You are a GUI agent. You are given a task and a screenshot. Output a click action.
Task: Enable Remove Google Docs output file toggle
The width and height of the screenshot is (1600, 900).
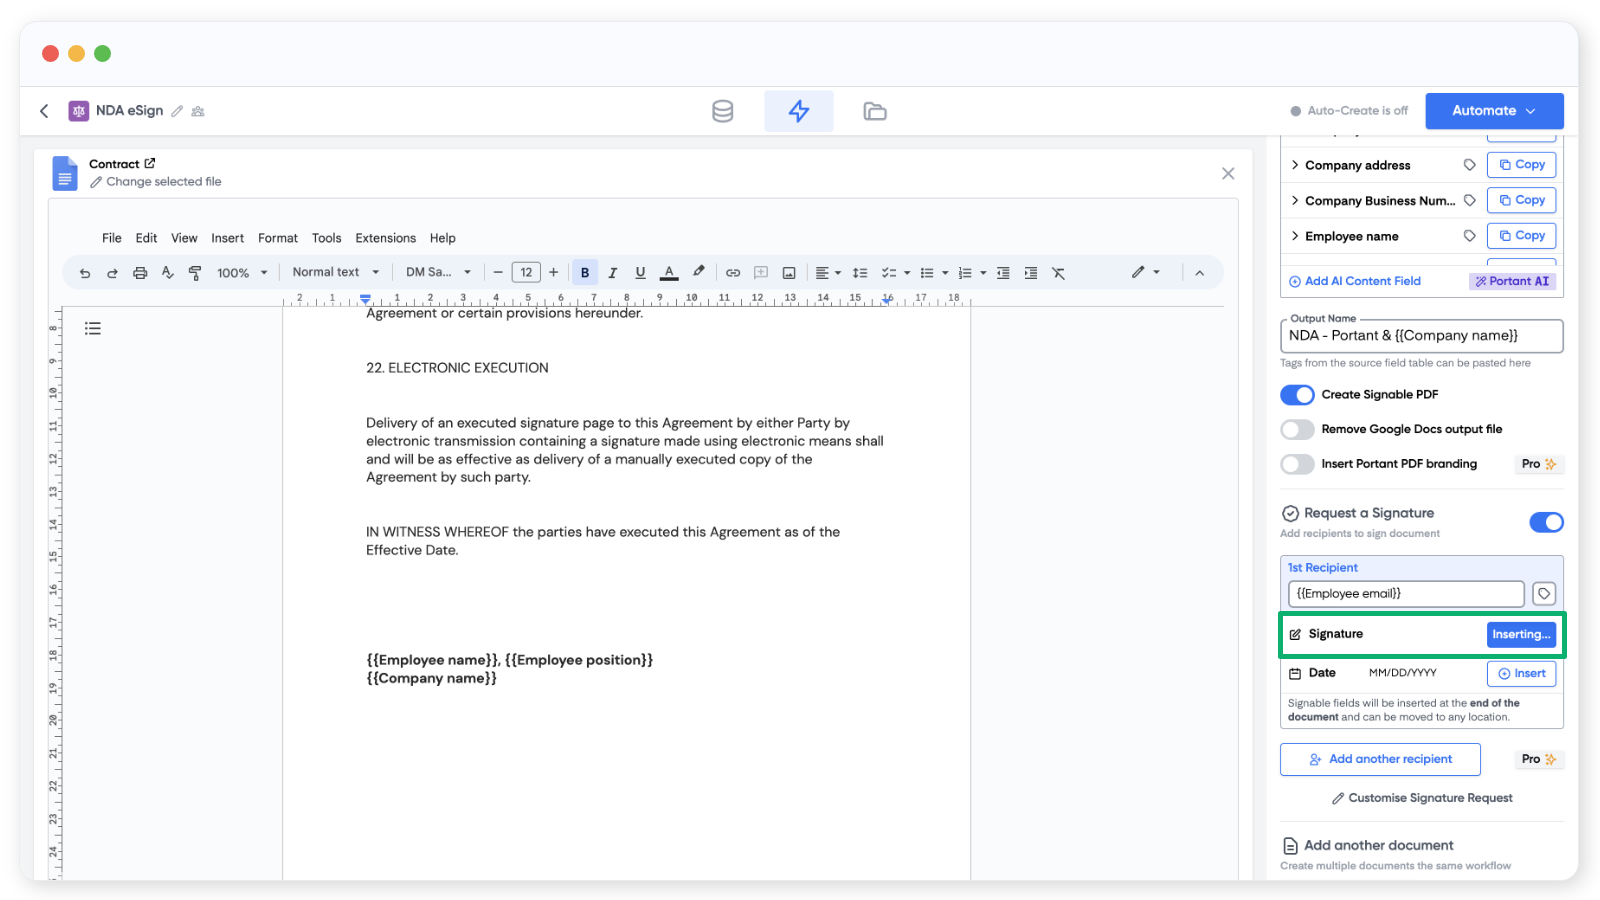1297,430
